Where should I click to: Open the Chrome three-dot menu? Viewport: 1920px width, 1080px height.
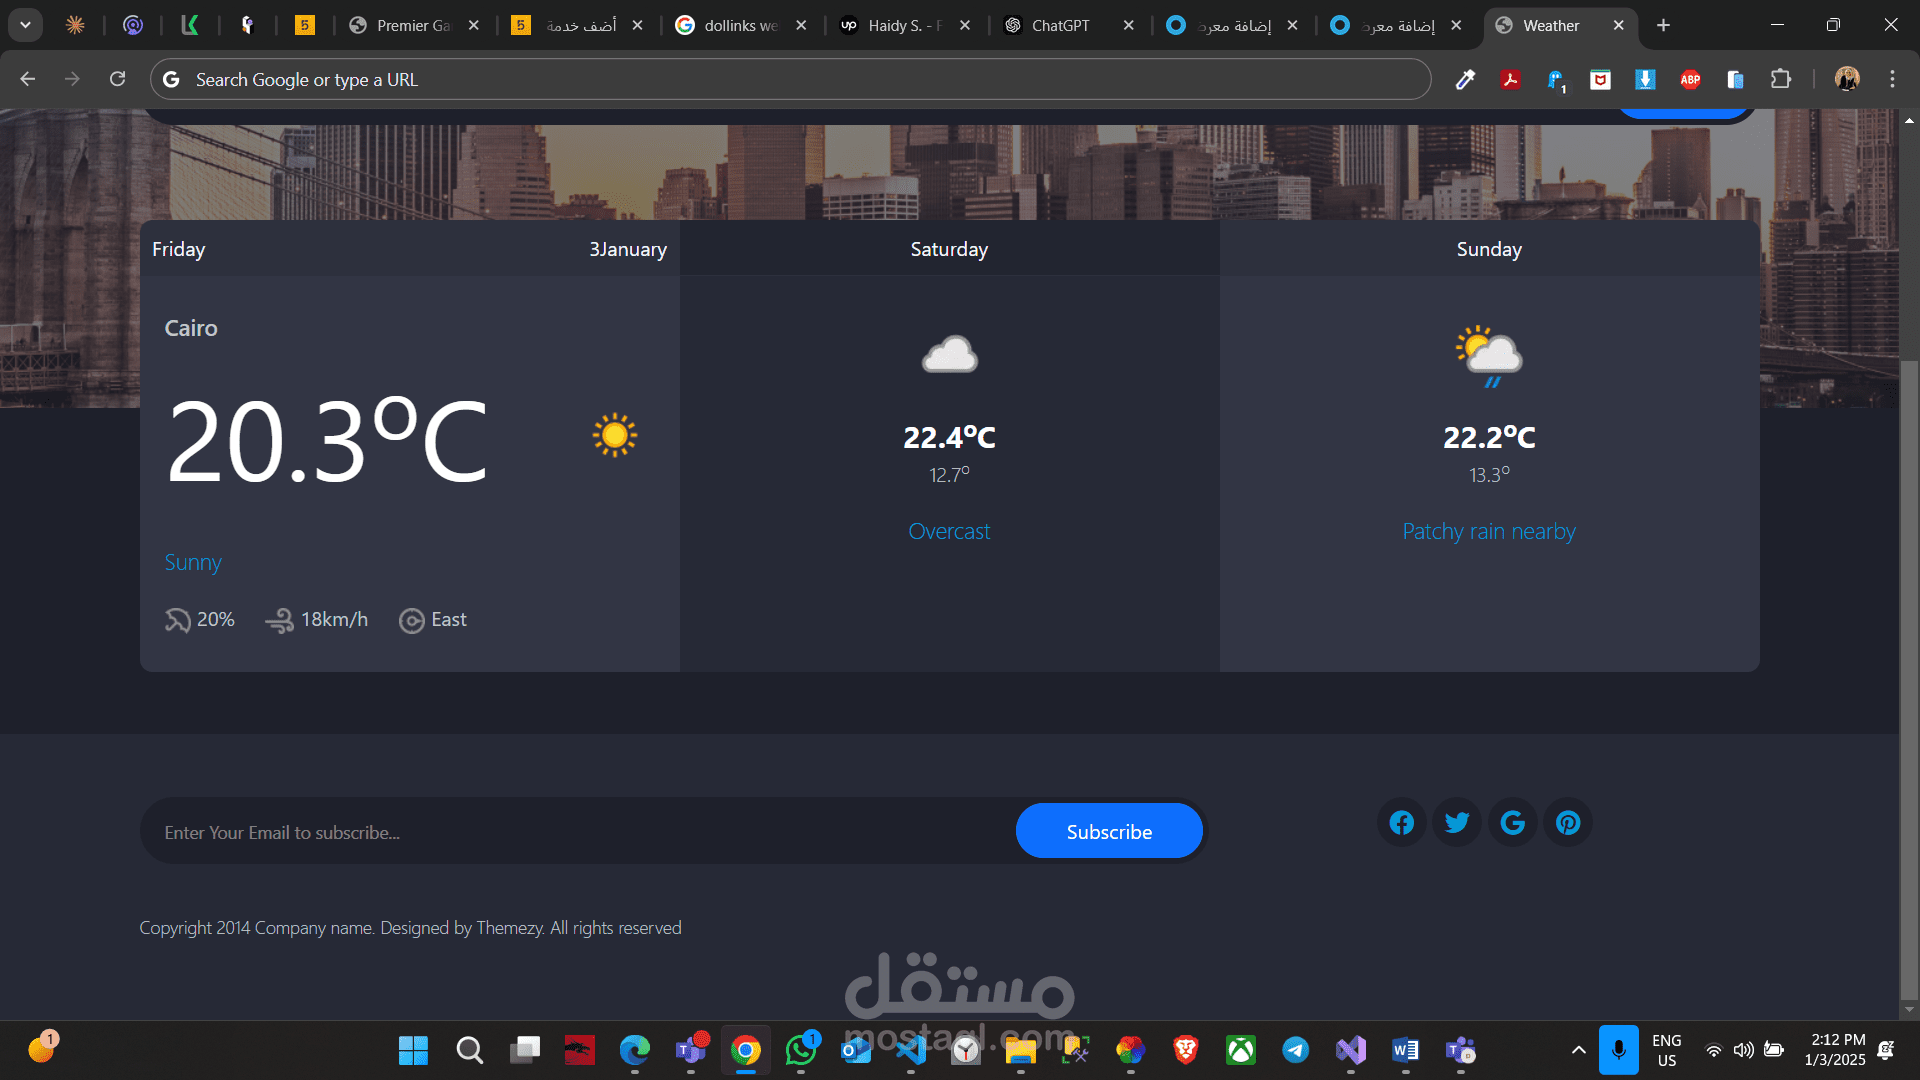click(1892, 79)
